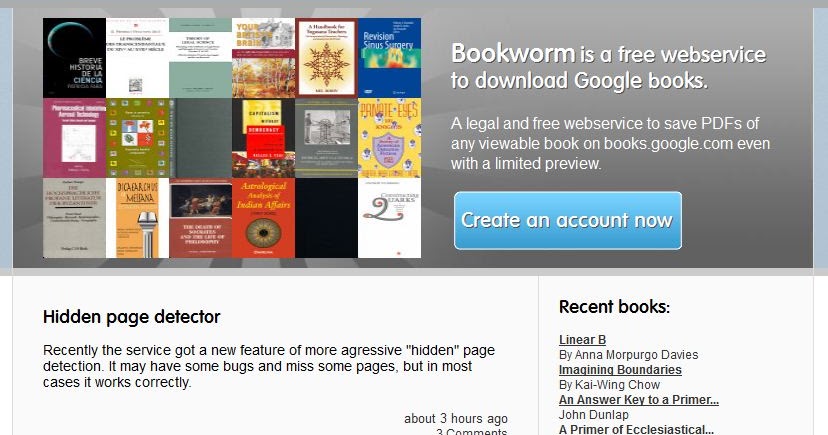The image size is (828, 435).
Task: Open the Linear B book link
Action: 582,340
